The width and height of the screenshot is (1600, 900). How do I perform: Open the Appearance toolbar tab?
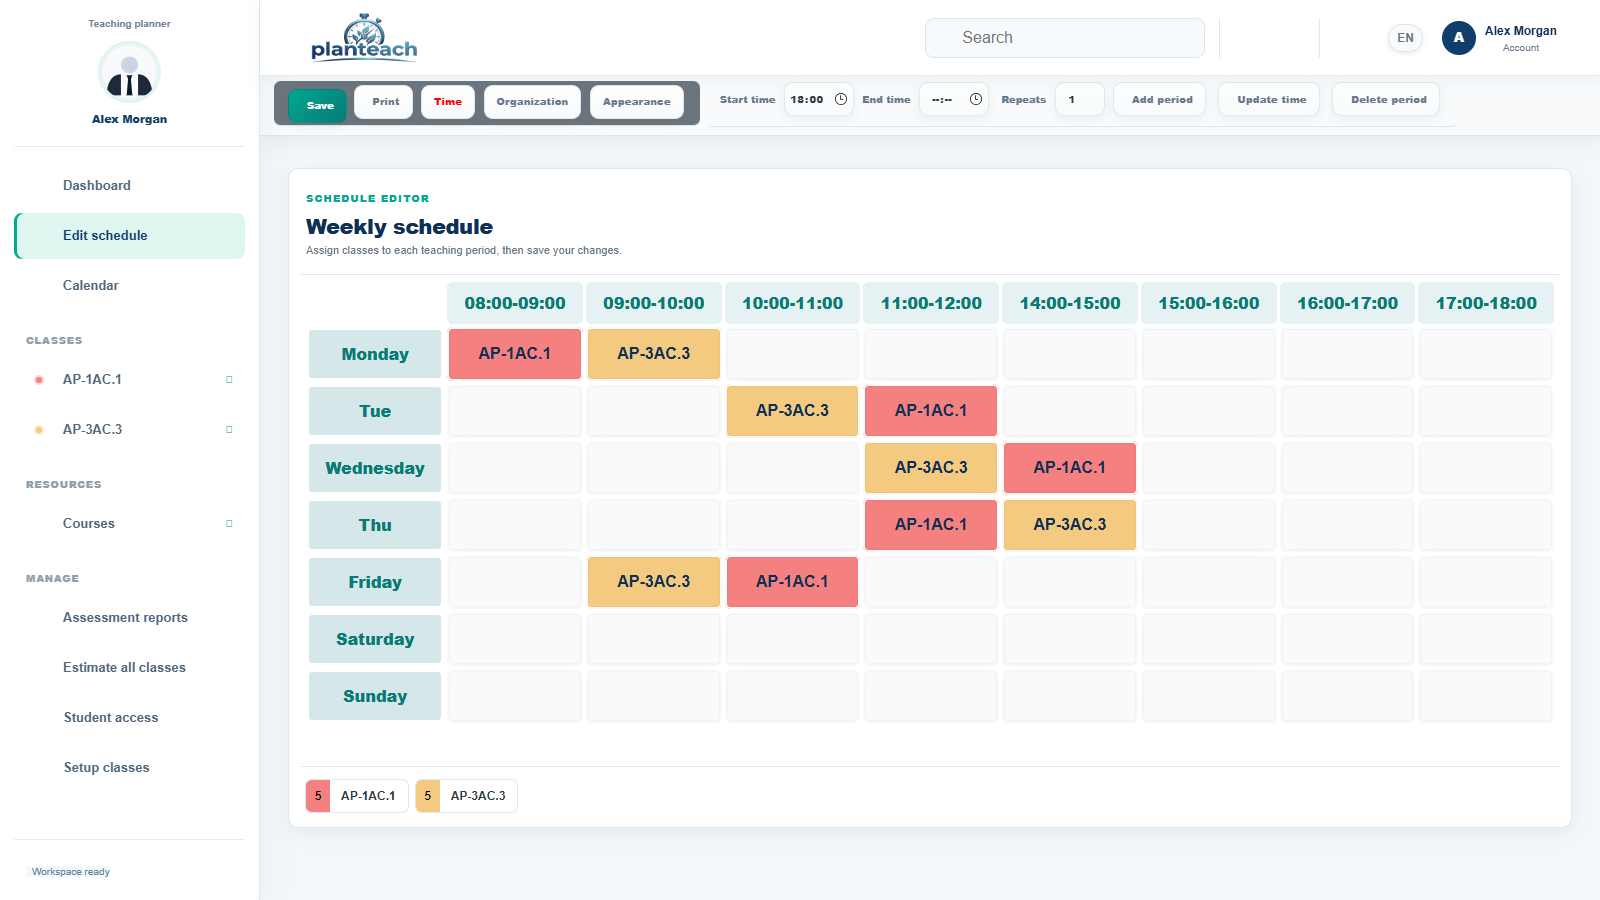(637, 102)
